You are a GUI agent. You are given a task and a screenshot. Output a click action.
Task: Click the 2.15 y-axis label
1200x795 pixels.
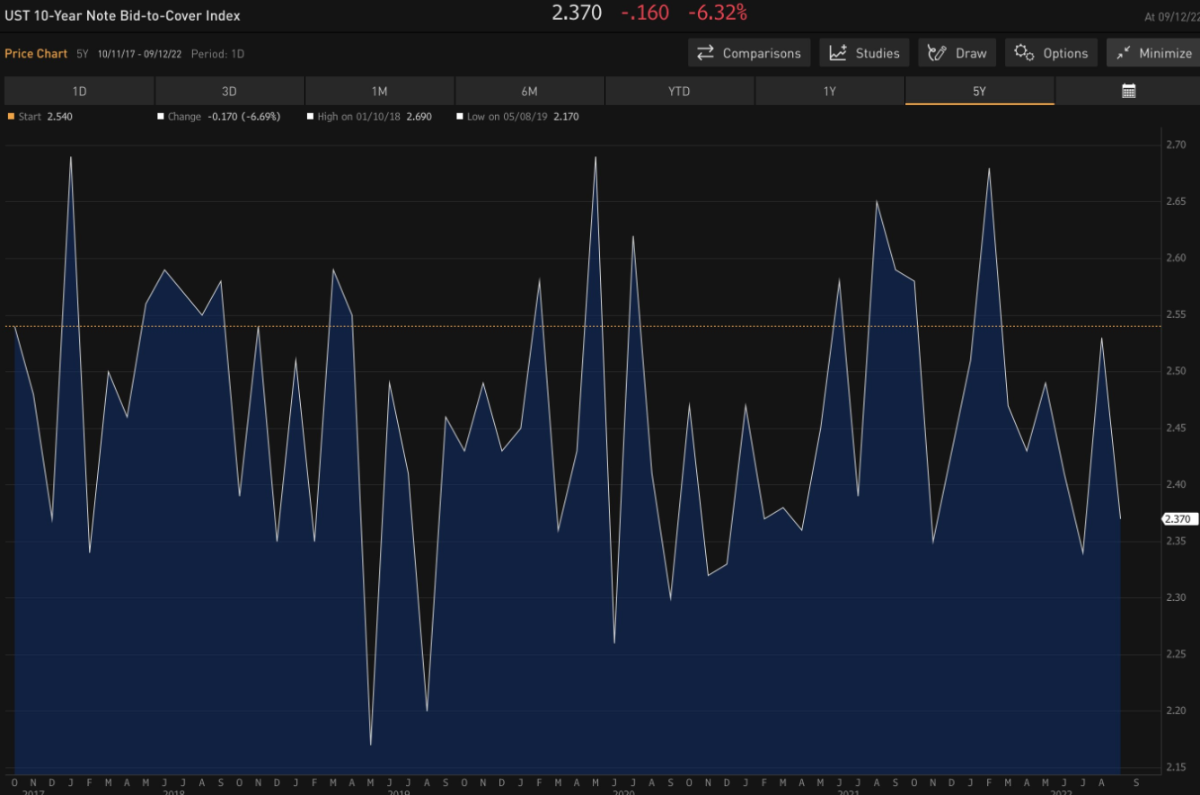1175,767
